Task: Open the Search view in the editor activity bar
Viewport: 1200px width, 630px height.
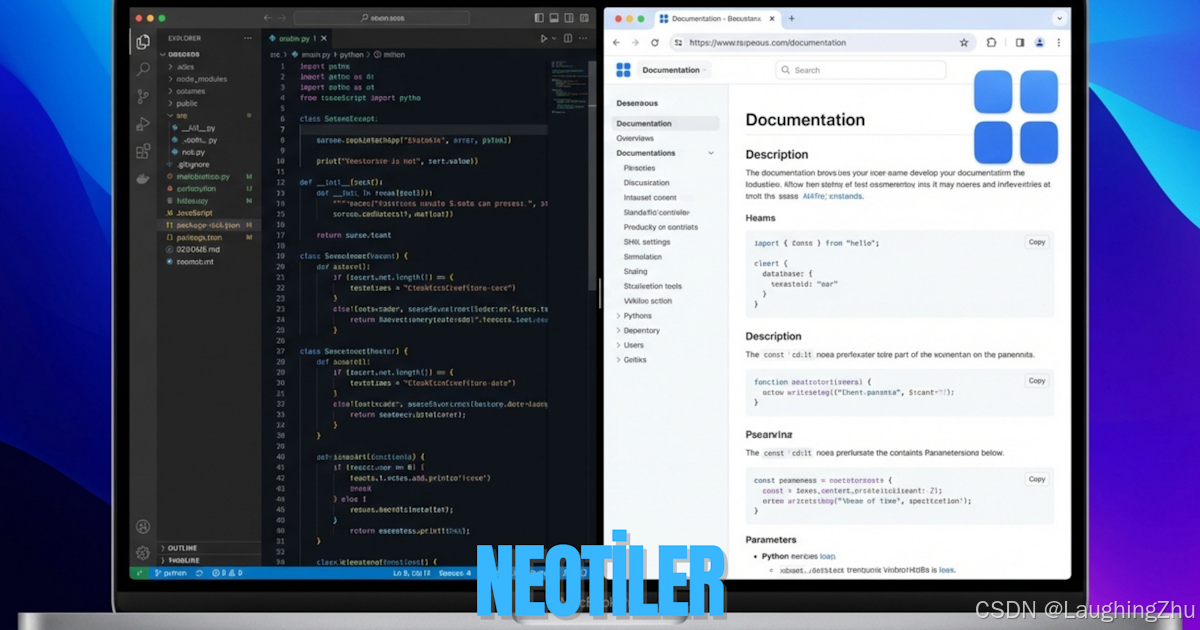Action: pos(143,69)
